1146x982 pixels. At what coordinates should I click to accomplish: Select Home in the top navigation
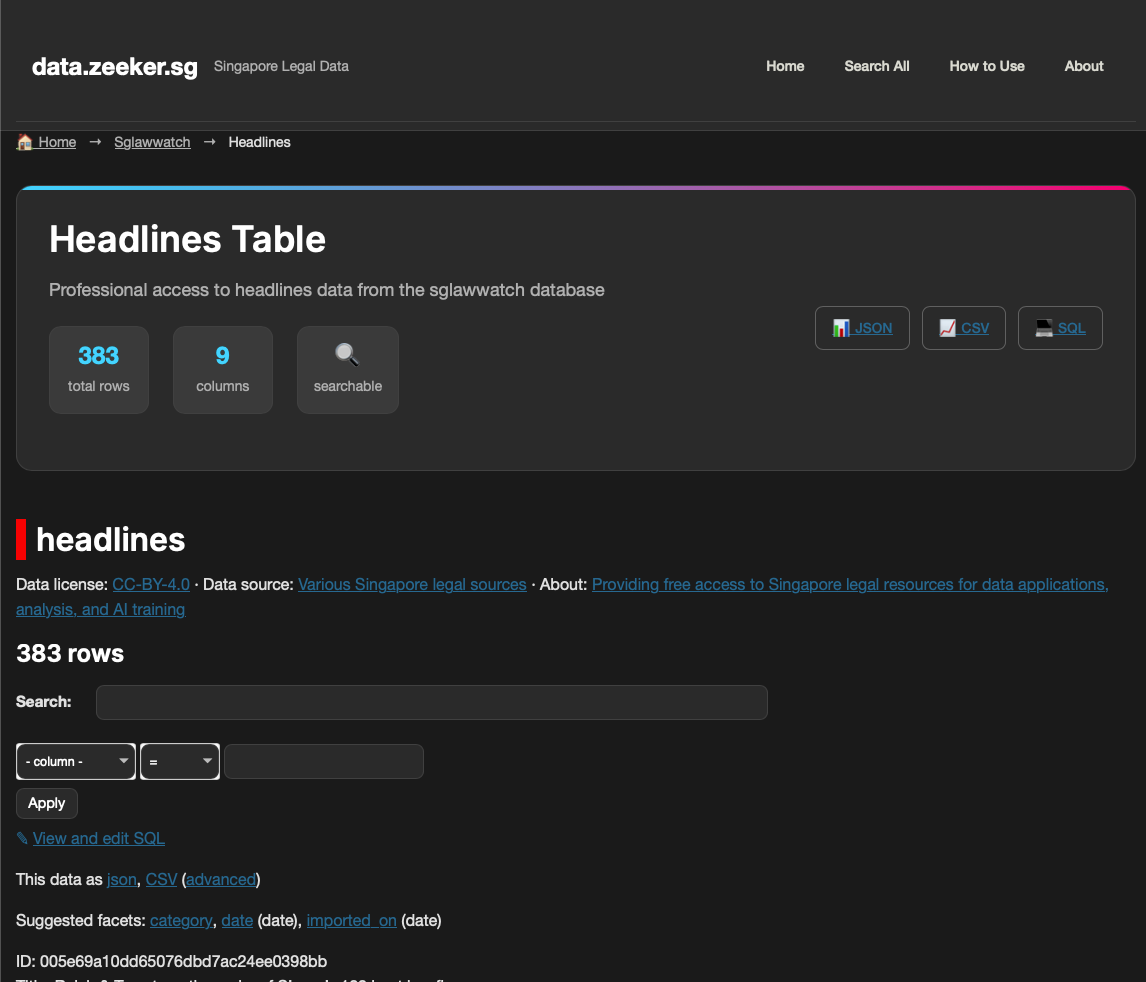click(785, 66)
